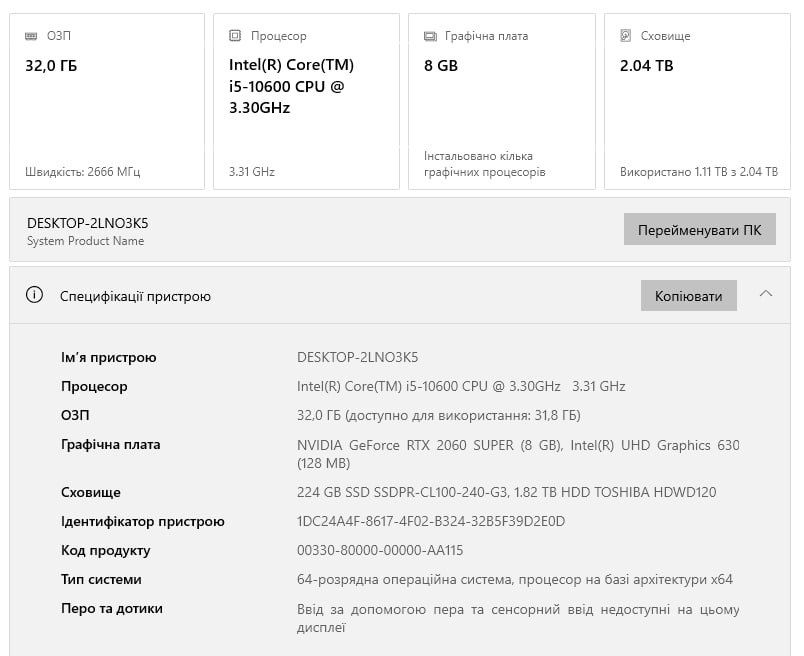Select the Код продукту value 00330-80000-00000-AA115
804x656 pixels.
pos(380,550)
